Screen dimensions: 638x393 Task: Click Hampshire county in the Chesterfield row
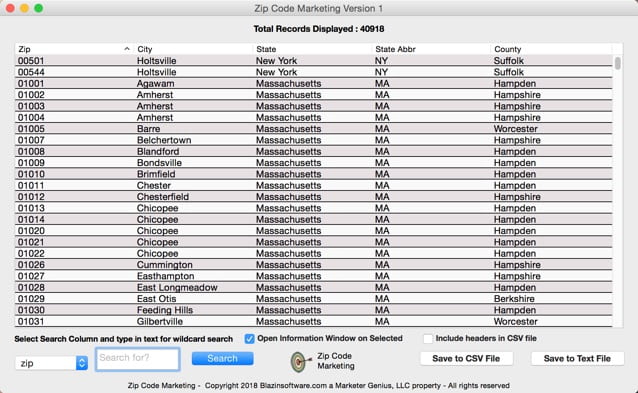[x=517, y=197]
